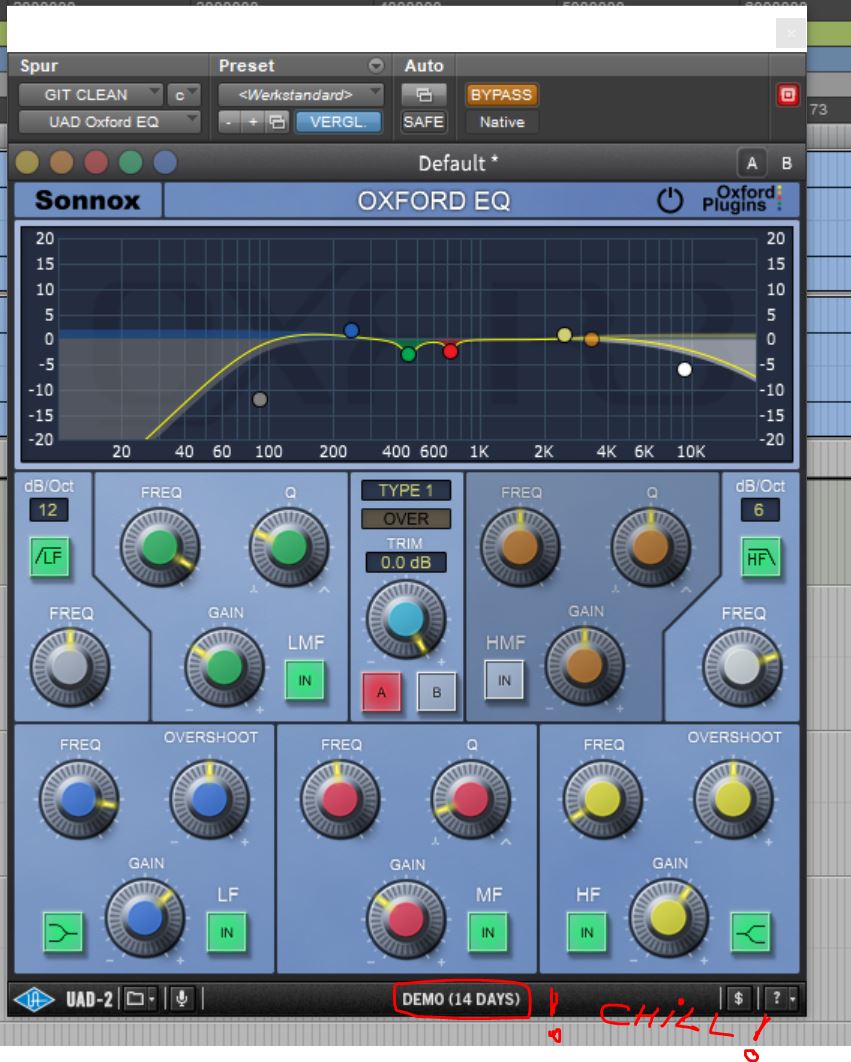Select EQ state B next to A

pyautogui.click(x=786, y=163)
